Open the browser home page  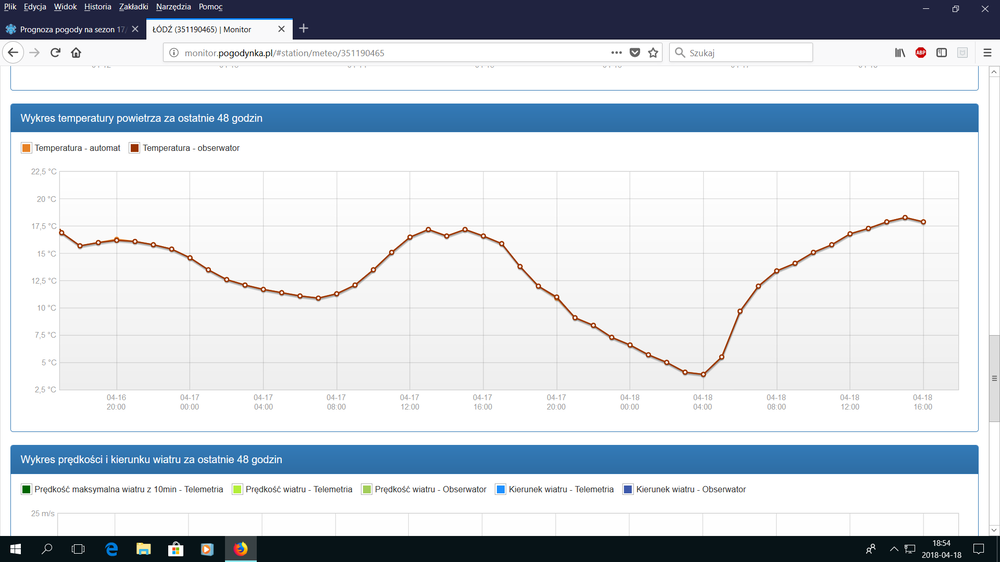click(76, 53)
